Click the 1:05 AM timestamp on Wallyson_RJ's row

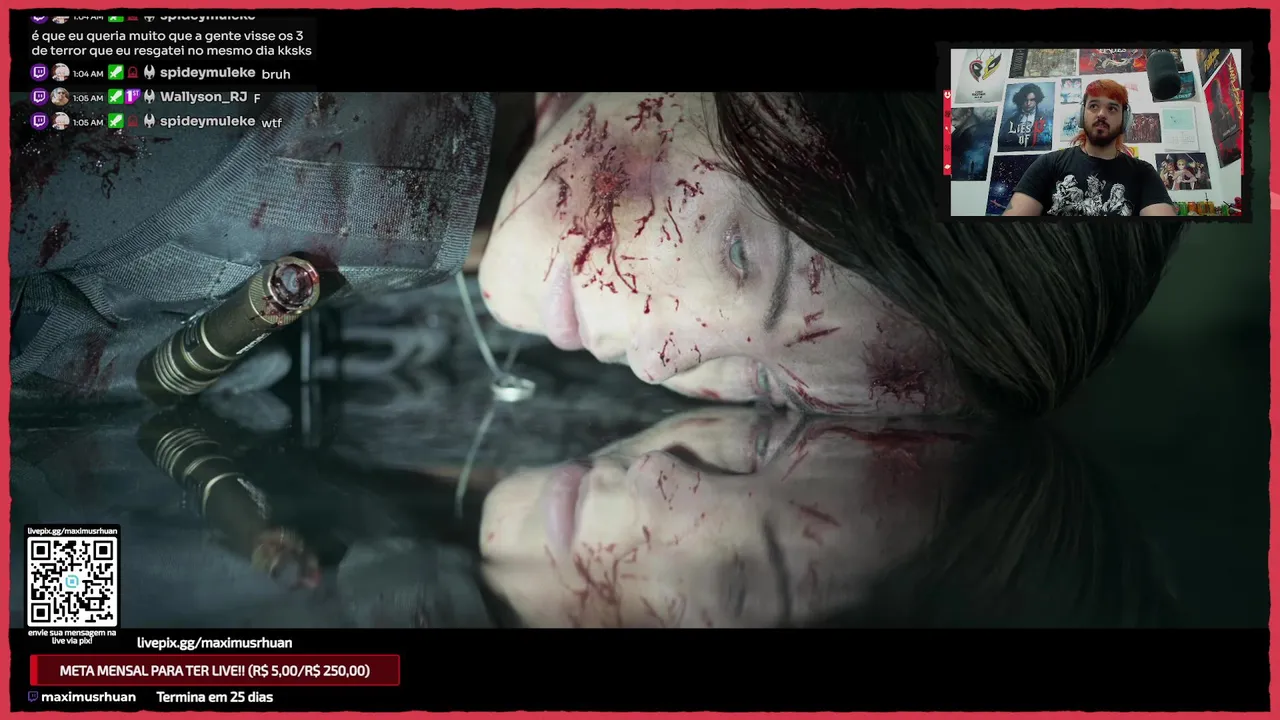pyautogui.click(x=88, y=98)
